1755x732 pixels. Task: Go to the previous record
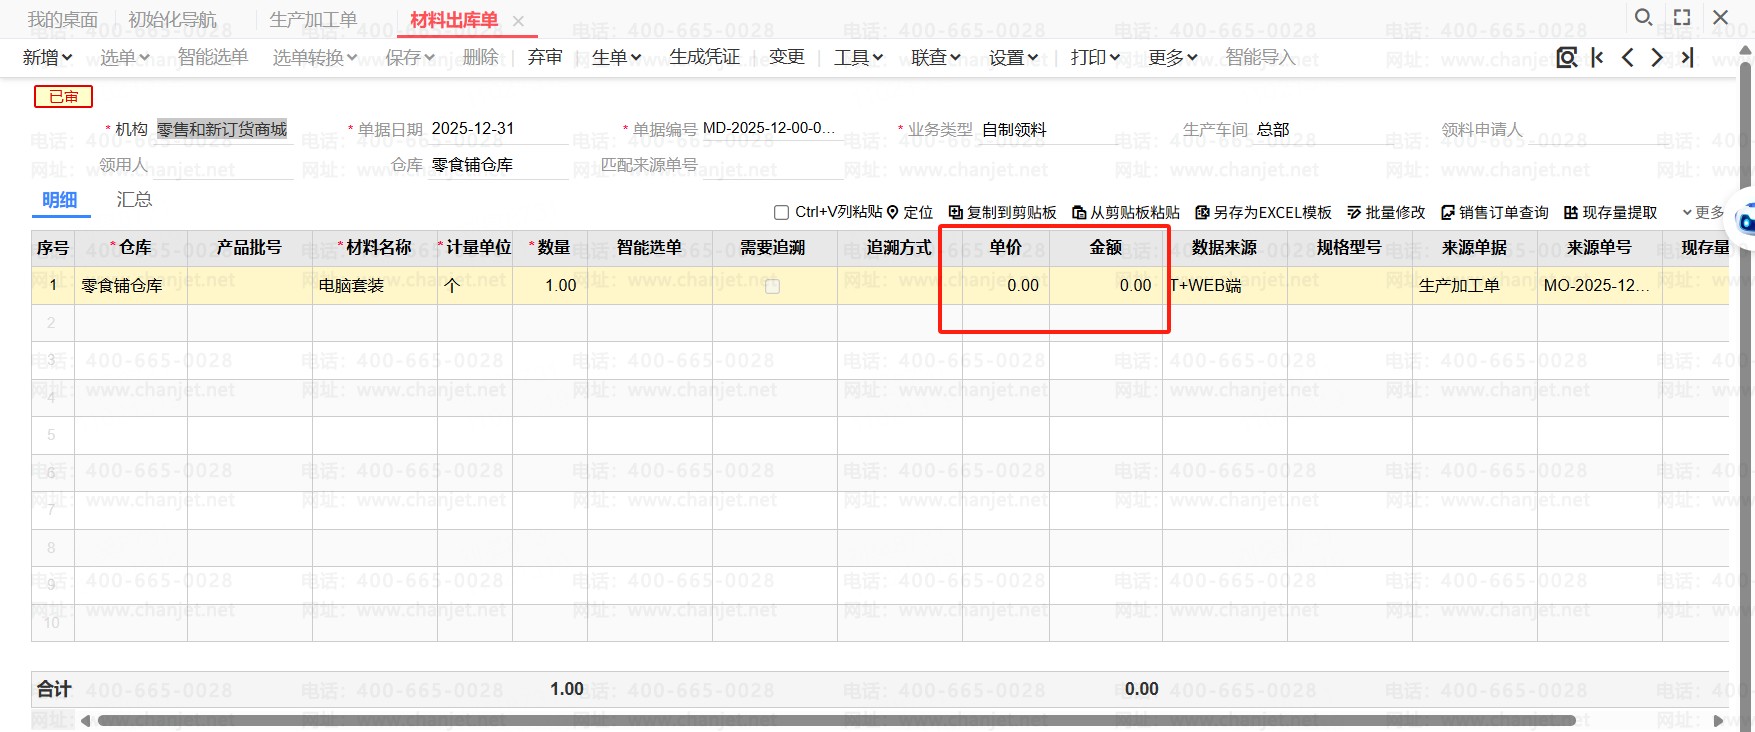click(x=1628, y=57)
